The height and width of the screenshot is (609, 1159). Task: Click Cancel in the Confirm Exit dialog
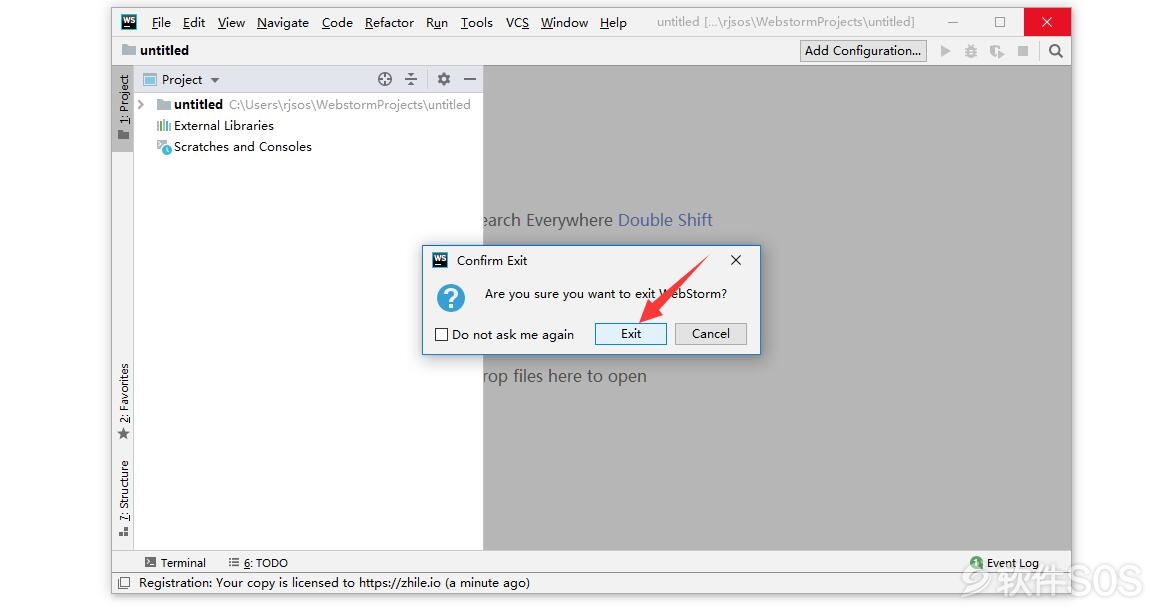coord(710,334)
